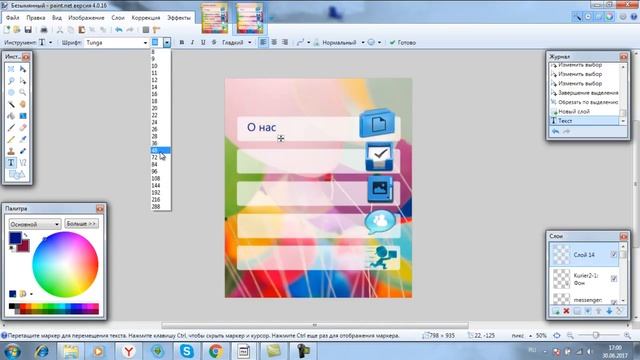Toggle Strikethrough text formatting
Image resolution: width=640 pixels, height=360 pixels.
pos(213,42)
